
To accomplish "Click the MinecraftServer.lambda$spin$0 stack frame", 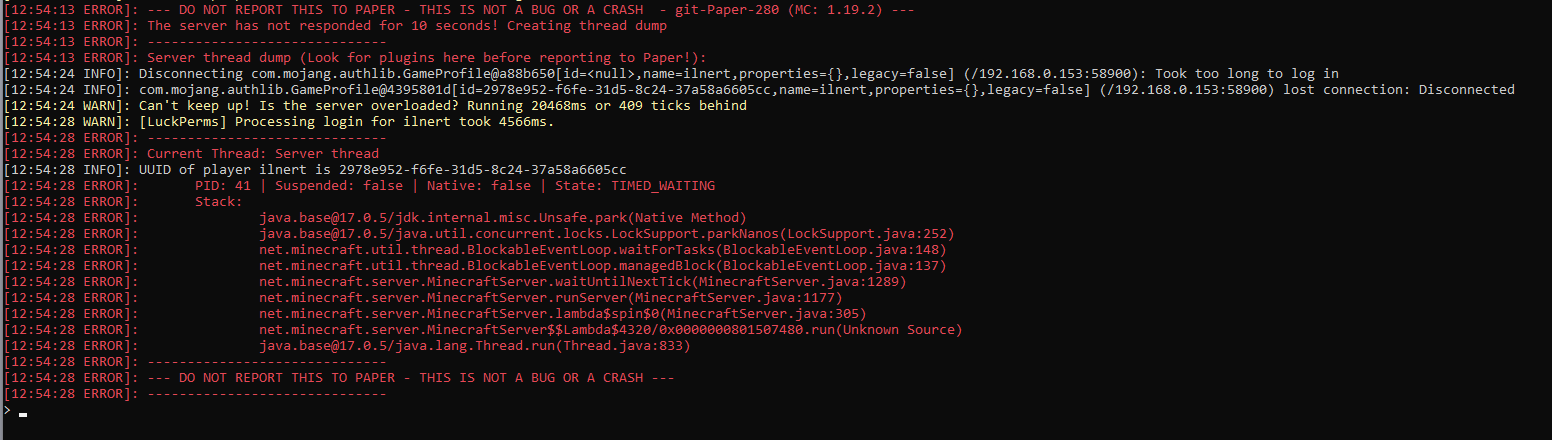I will click(427, 314).
